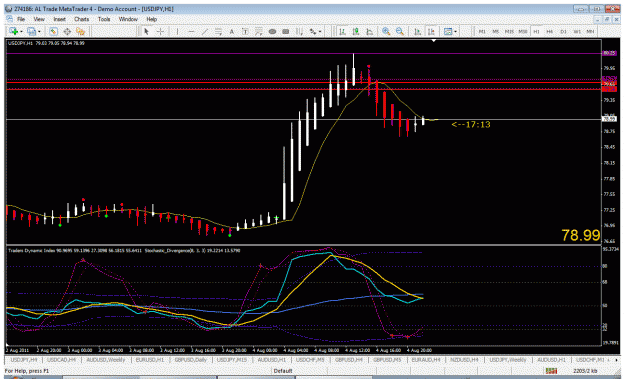625x379 pixels.
Task: Select the M1 timeframe button
Action: 482,31
